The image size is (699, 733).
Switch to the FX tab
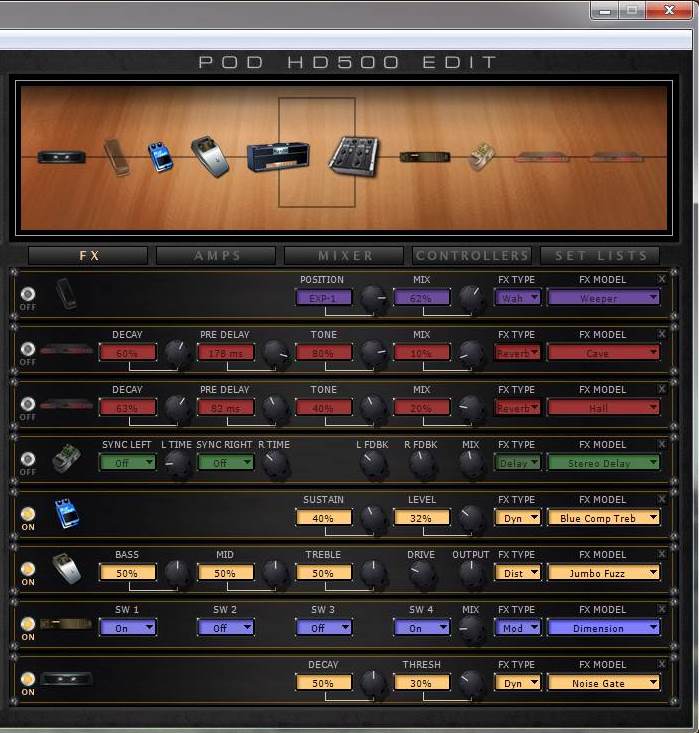(88, 256)
